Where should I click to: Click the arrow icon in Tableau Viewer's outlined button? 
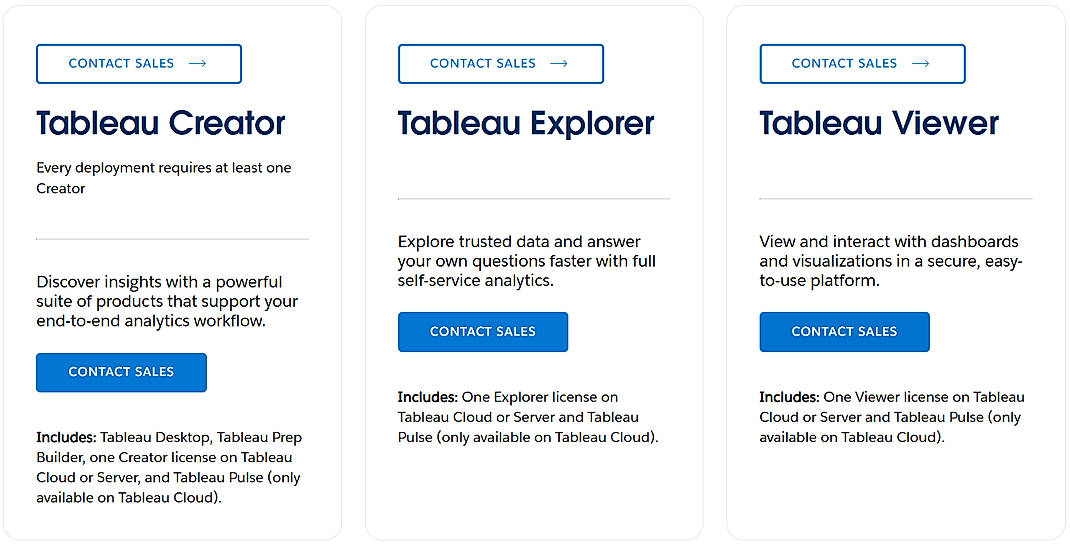click(921, 64)
